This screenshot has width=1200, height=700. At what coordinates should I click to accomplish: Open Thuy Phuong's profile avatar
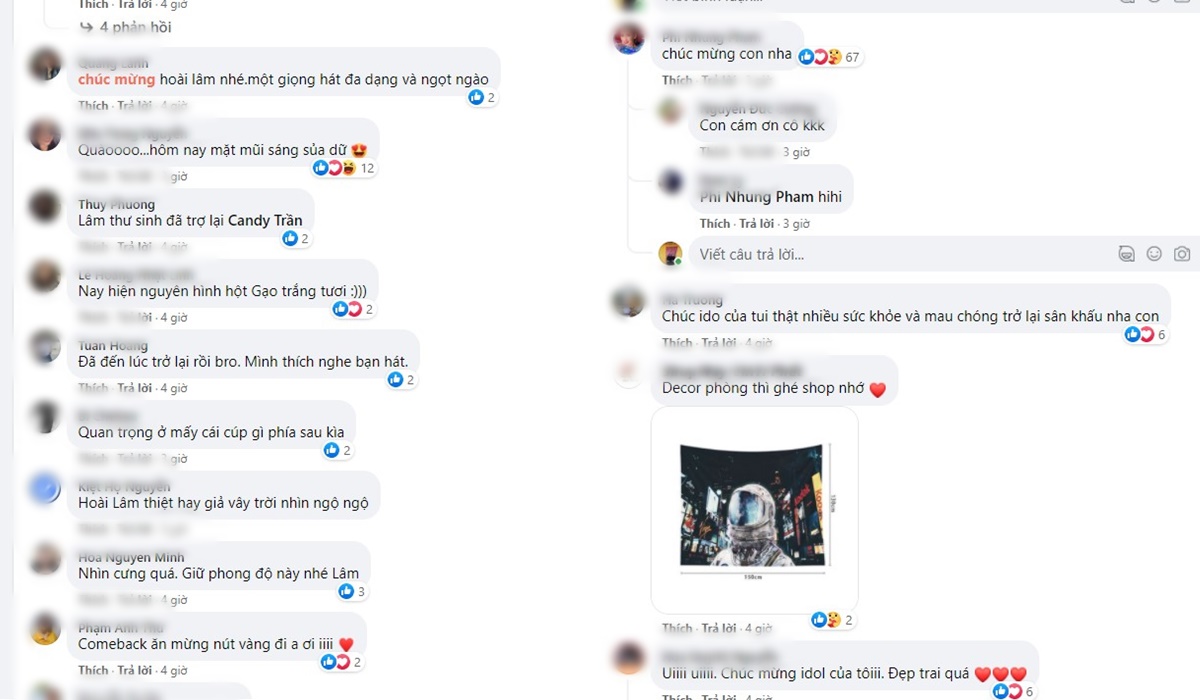pos(45,206)
